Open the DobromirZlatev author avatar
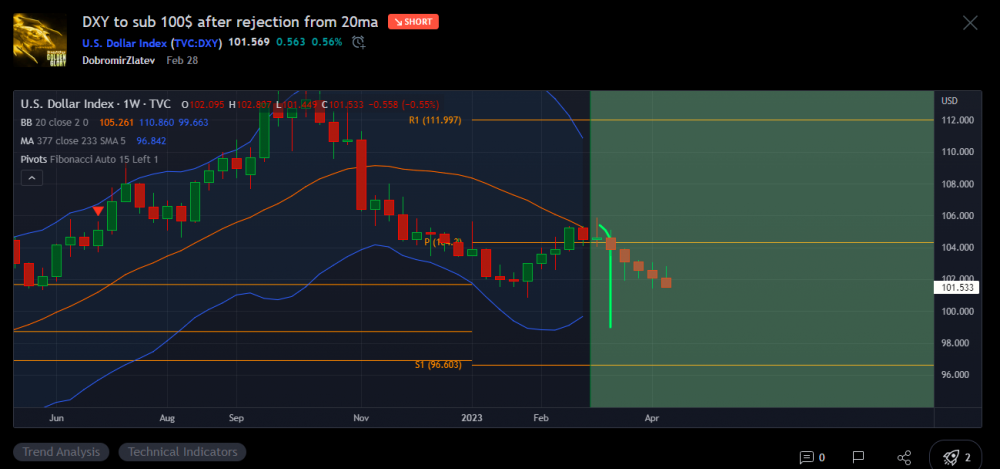Screen dimensions: 1000x469 click(x=40, y=40)
